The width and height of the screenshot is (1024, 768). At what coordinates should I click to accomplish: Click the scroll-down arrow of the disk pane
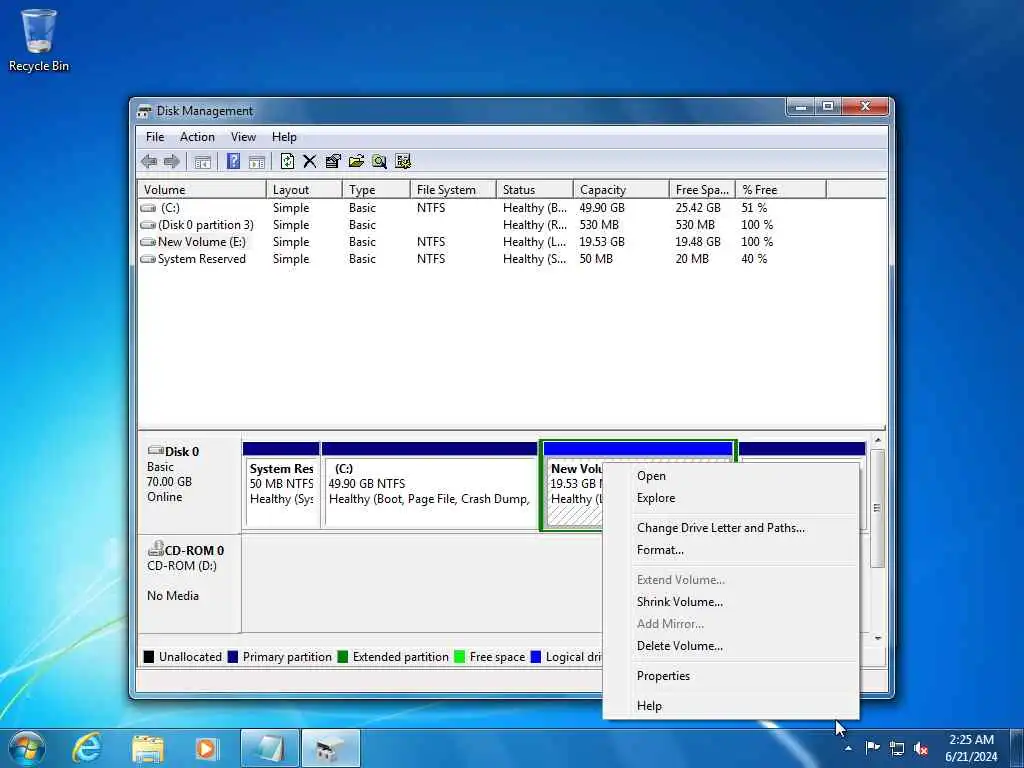878,638
